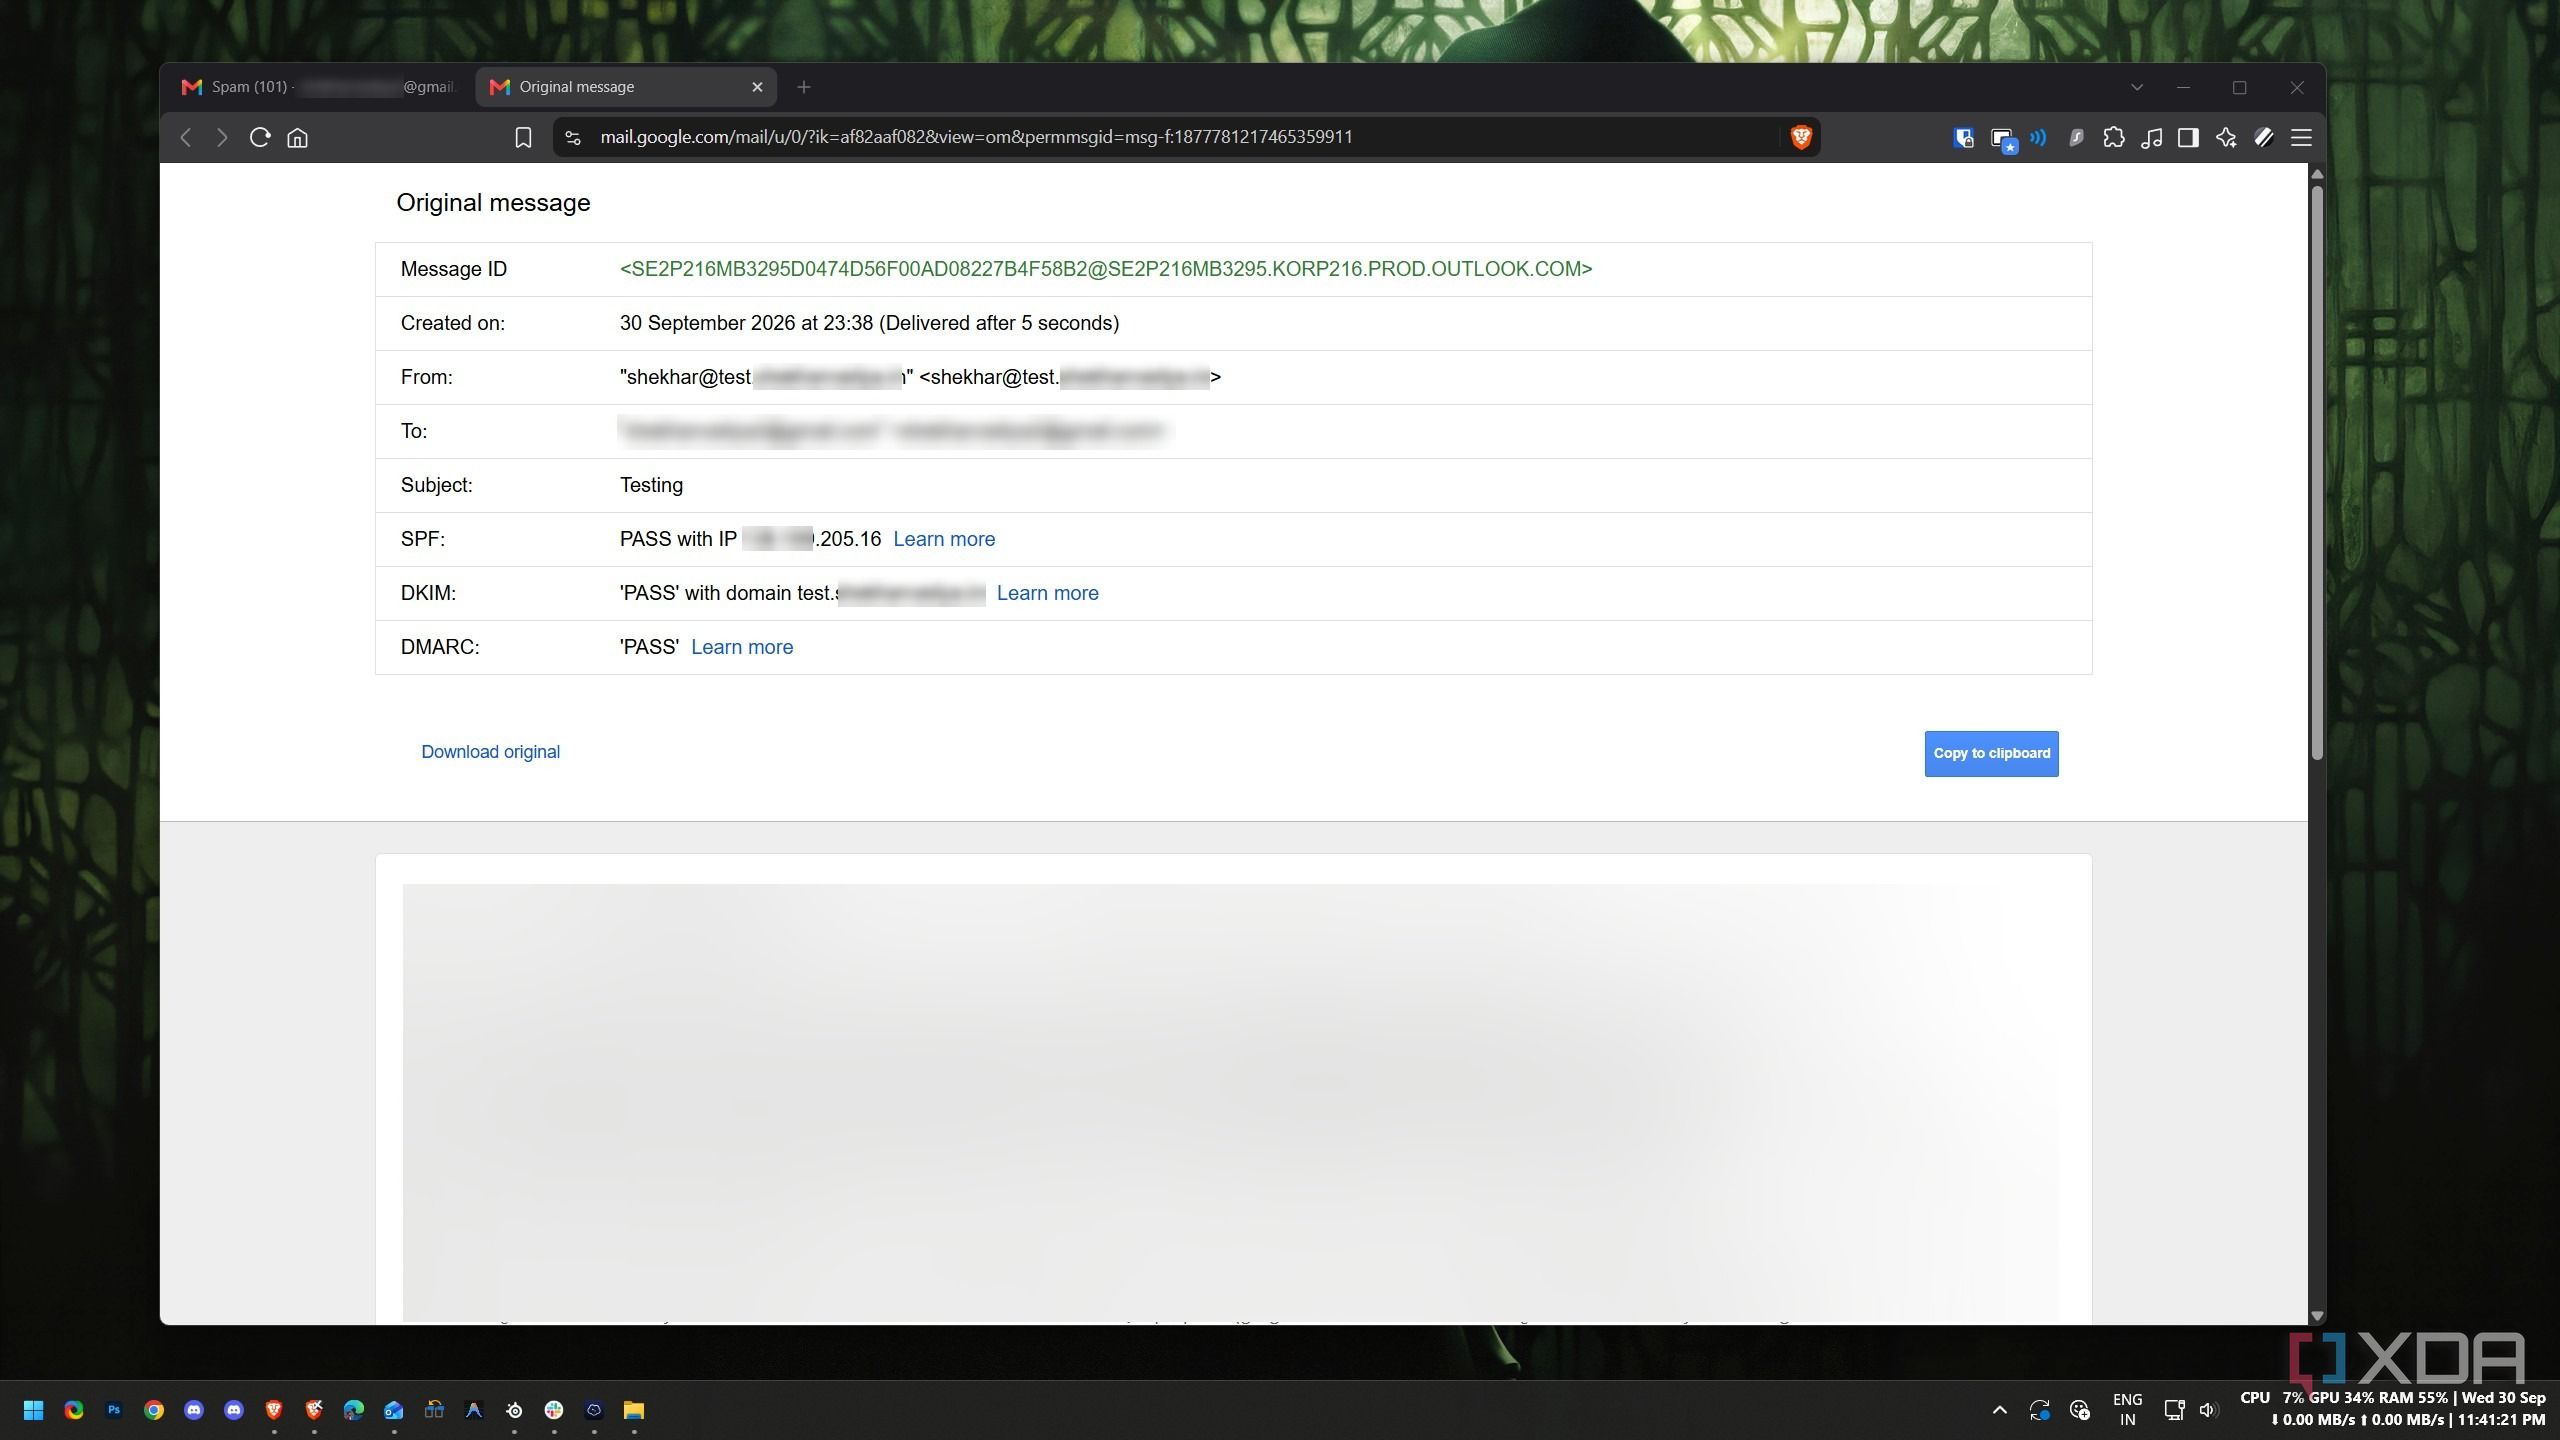
Task: Open Google Chrome from the taskbar
Action: coord(154,1410)
